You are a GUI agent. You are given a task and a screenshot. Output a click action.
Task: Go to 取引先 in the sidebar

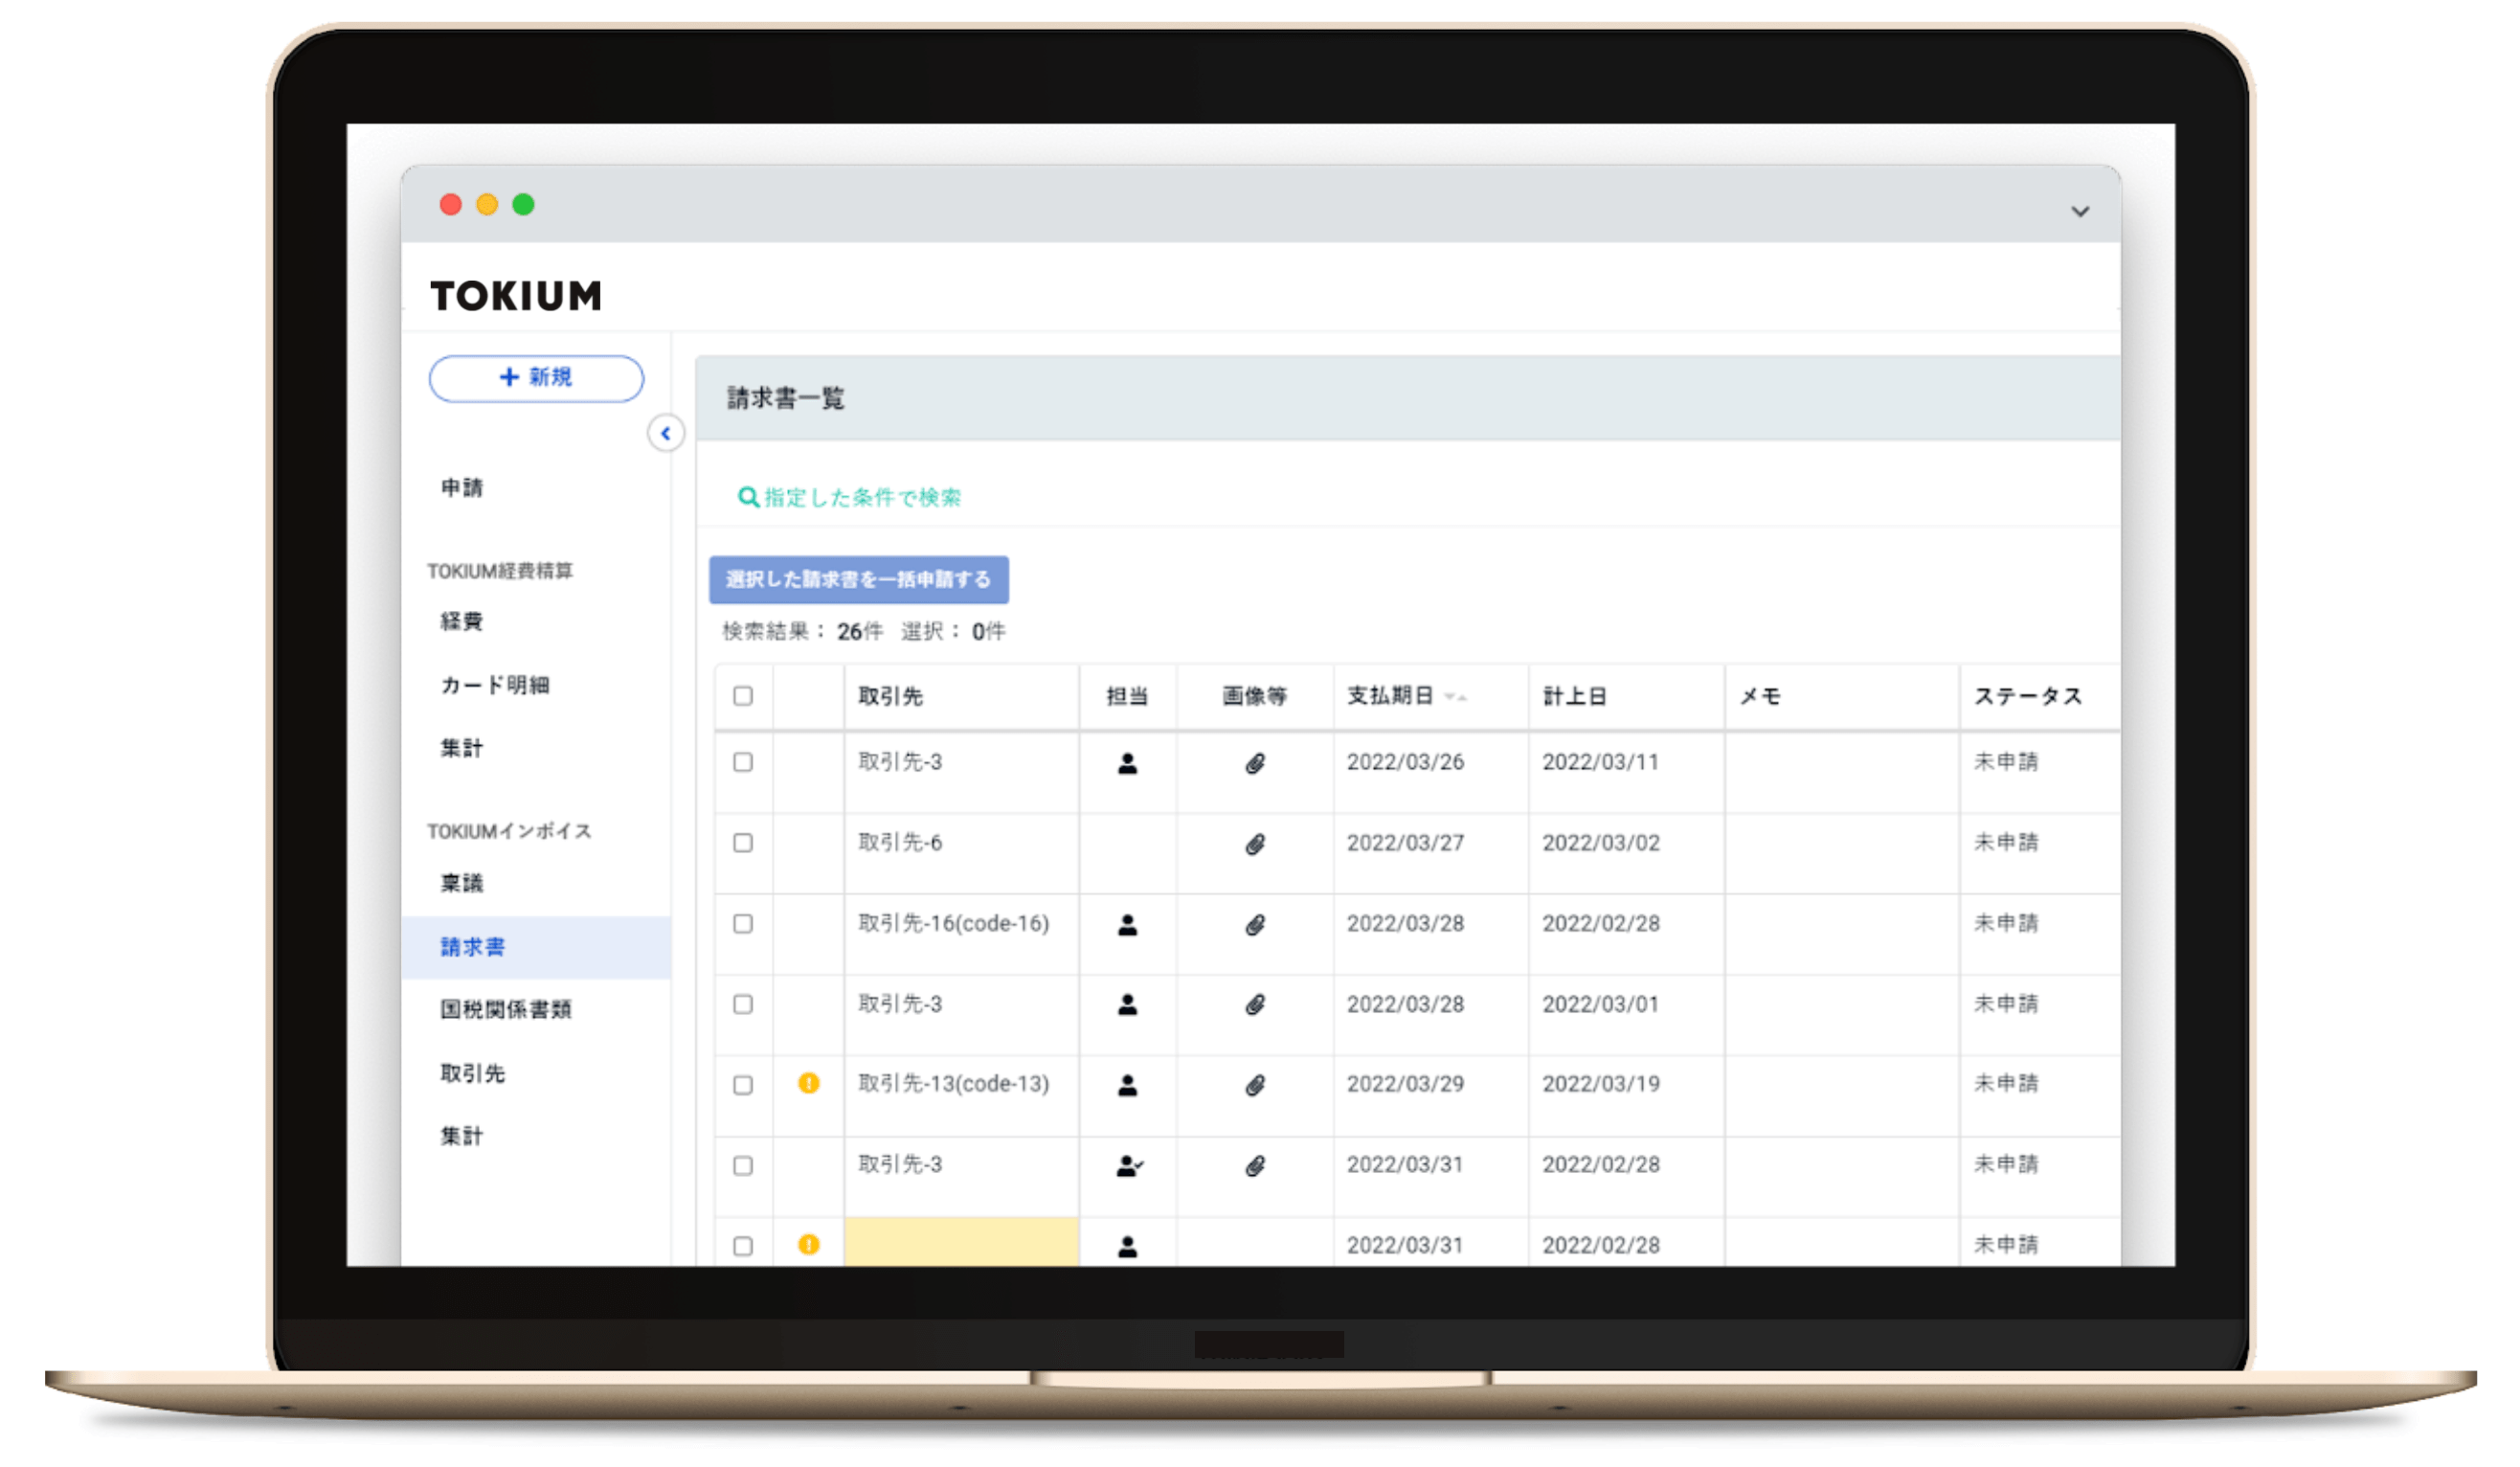473,1073
